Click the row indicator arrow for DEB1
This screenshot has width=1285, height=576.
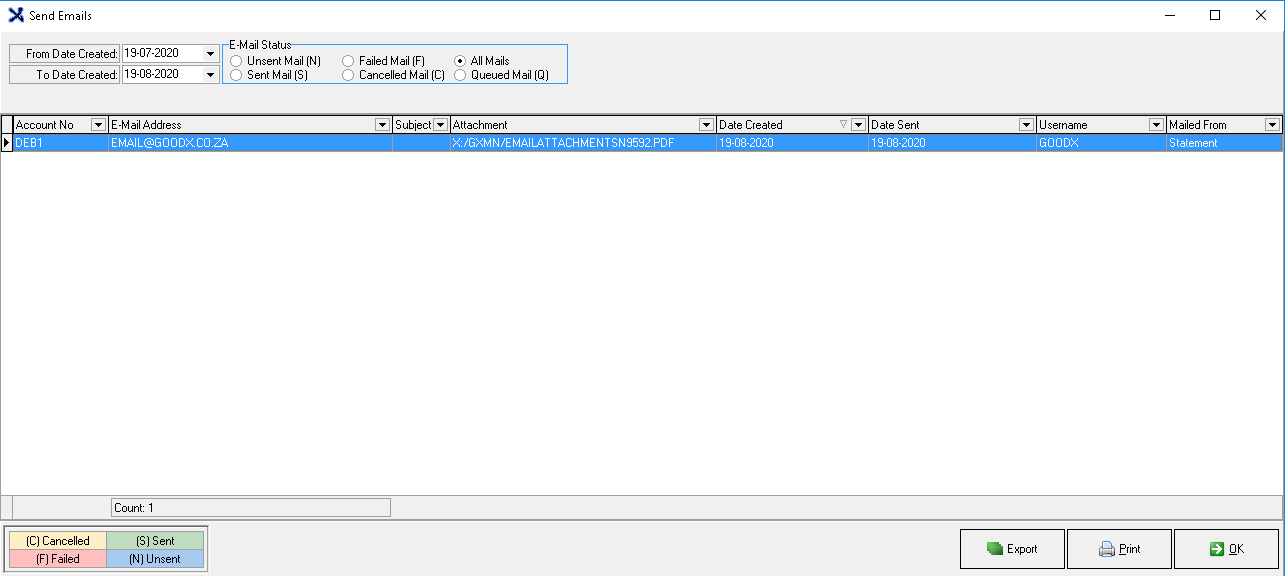point(7,143)
